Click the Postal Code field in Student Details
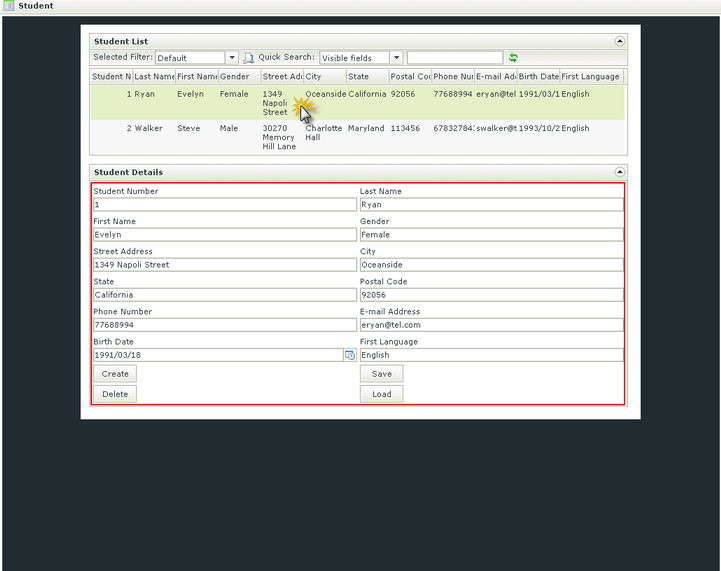Image resolution: width=721 pixels, height=571 pixels. coord(492,295)
